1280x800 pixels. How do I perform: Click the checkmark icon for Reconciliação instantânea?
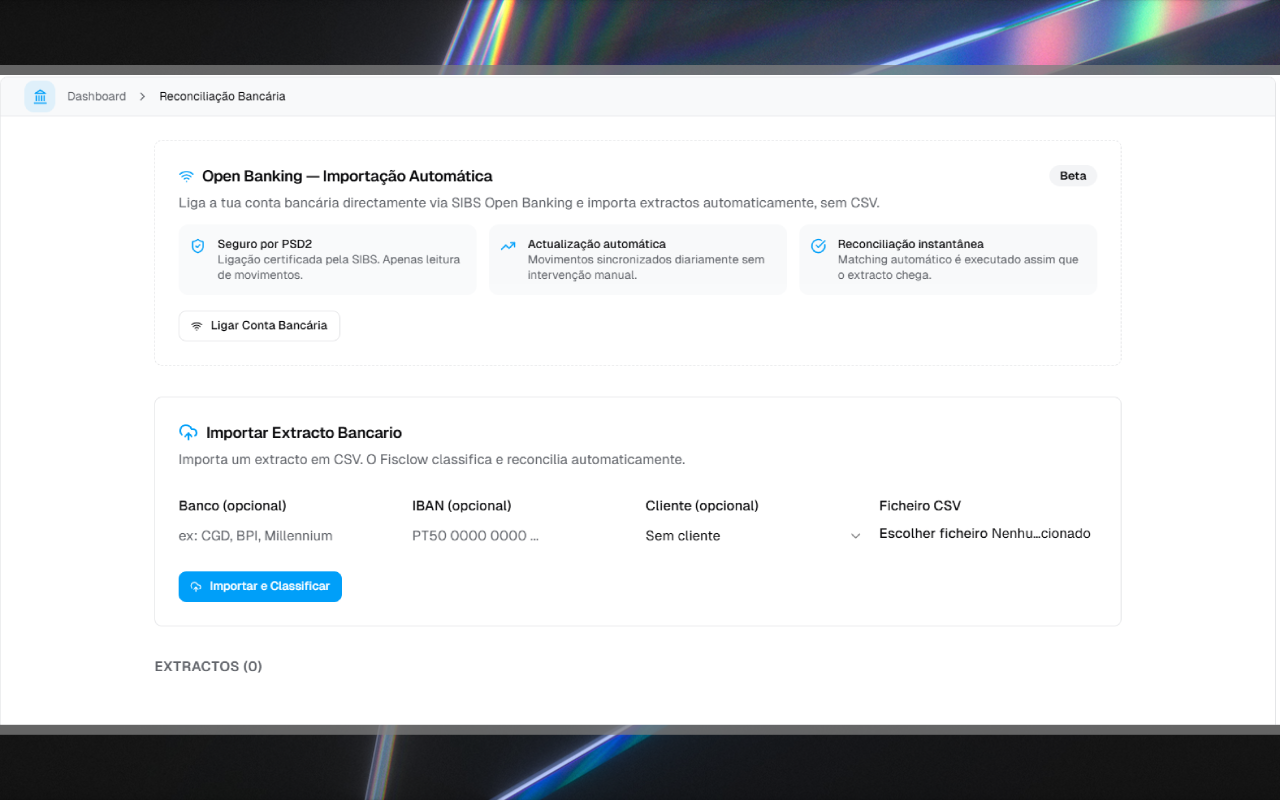pos(818,246)
